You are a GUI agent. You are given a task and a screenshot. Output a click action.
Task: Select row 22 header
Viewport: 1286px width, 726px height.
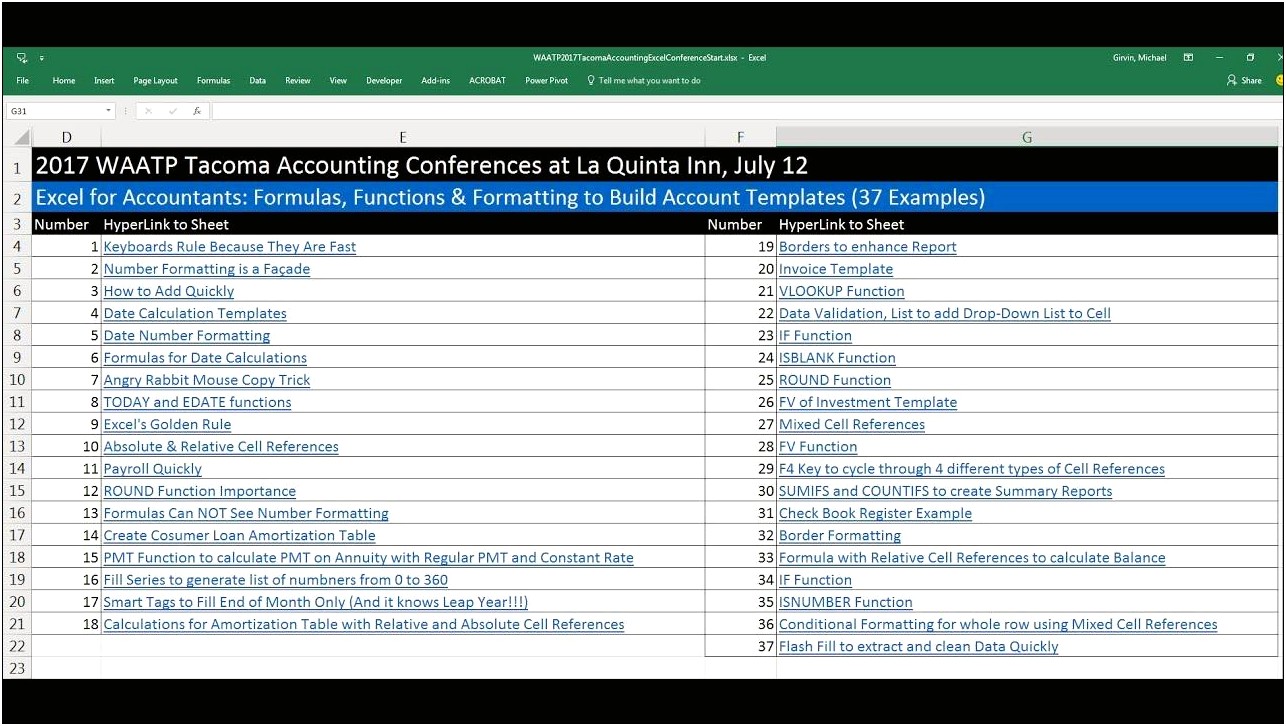17,646
